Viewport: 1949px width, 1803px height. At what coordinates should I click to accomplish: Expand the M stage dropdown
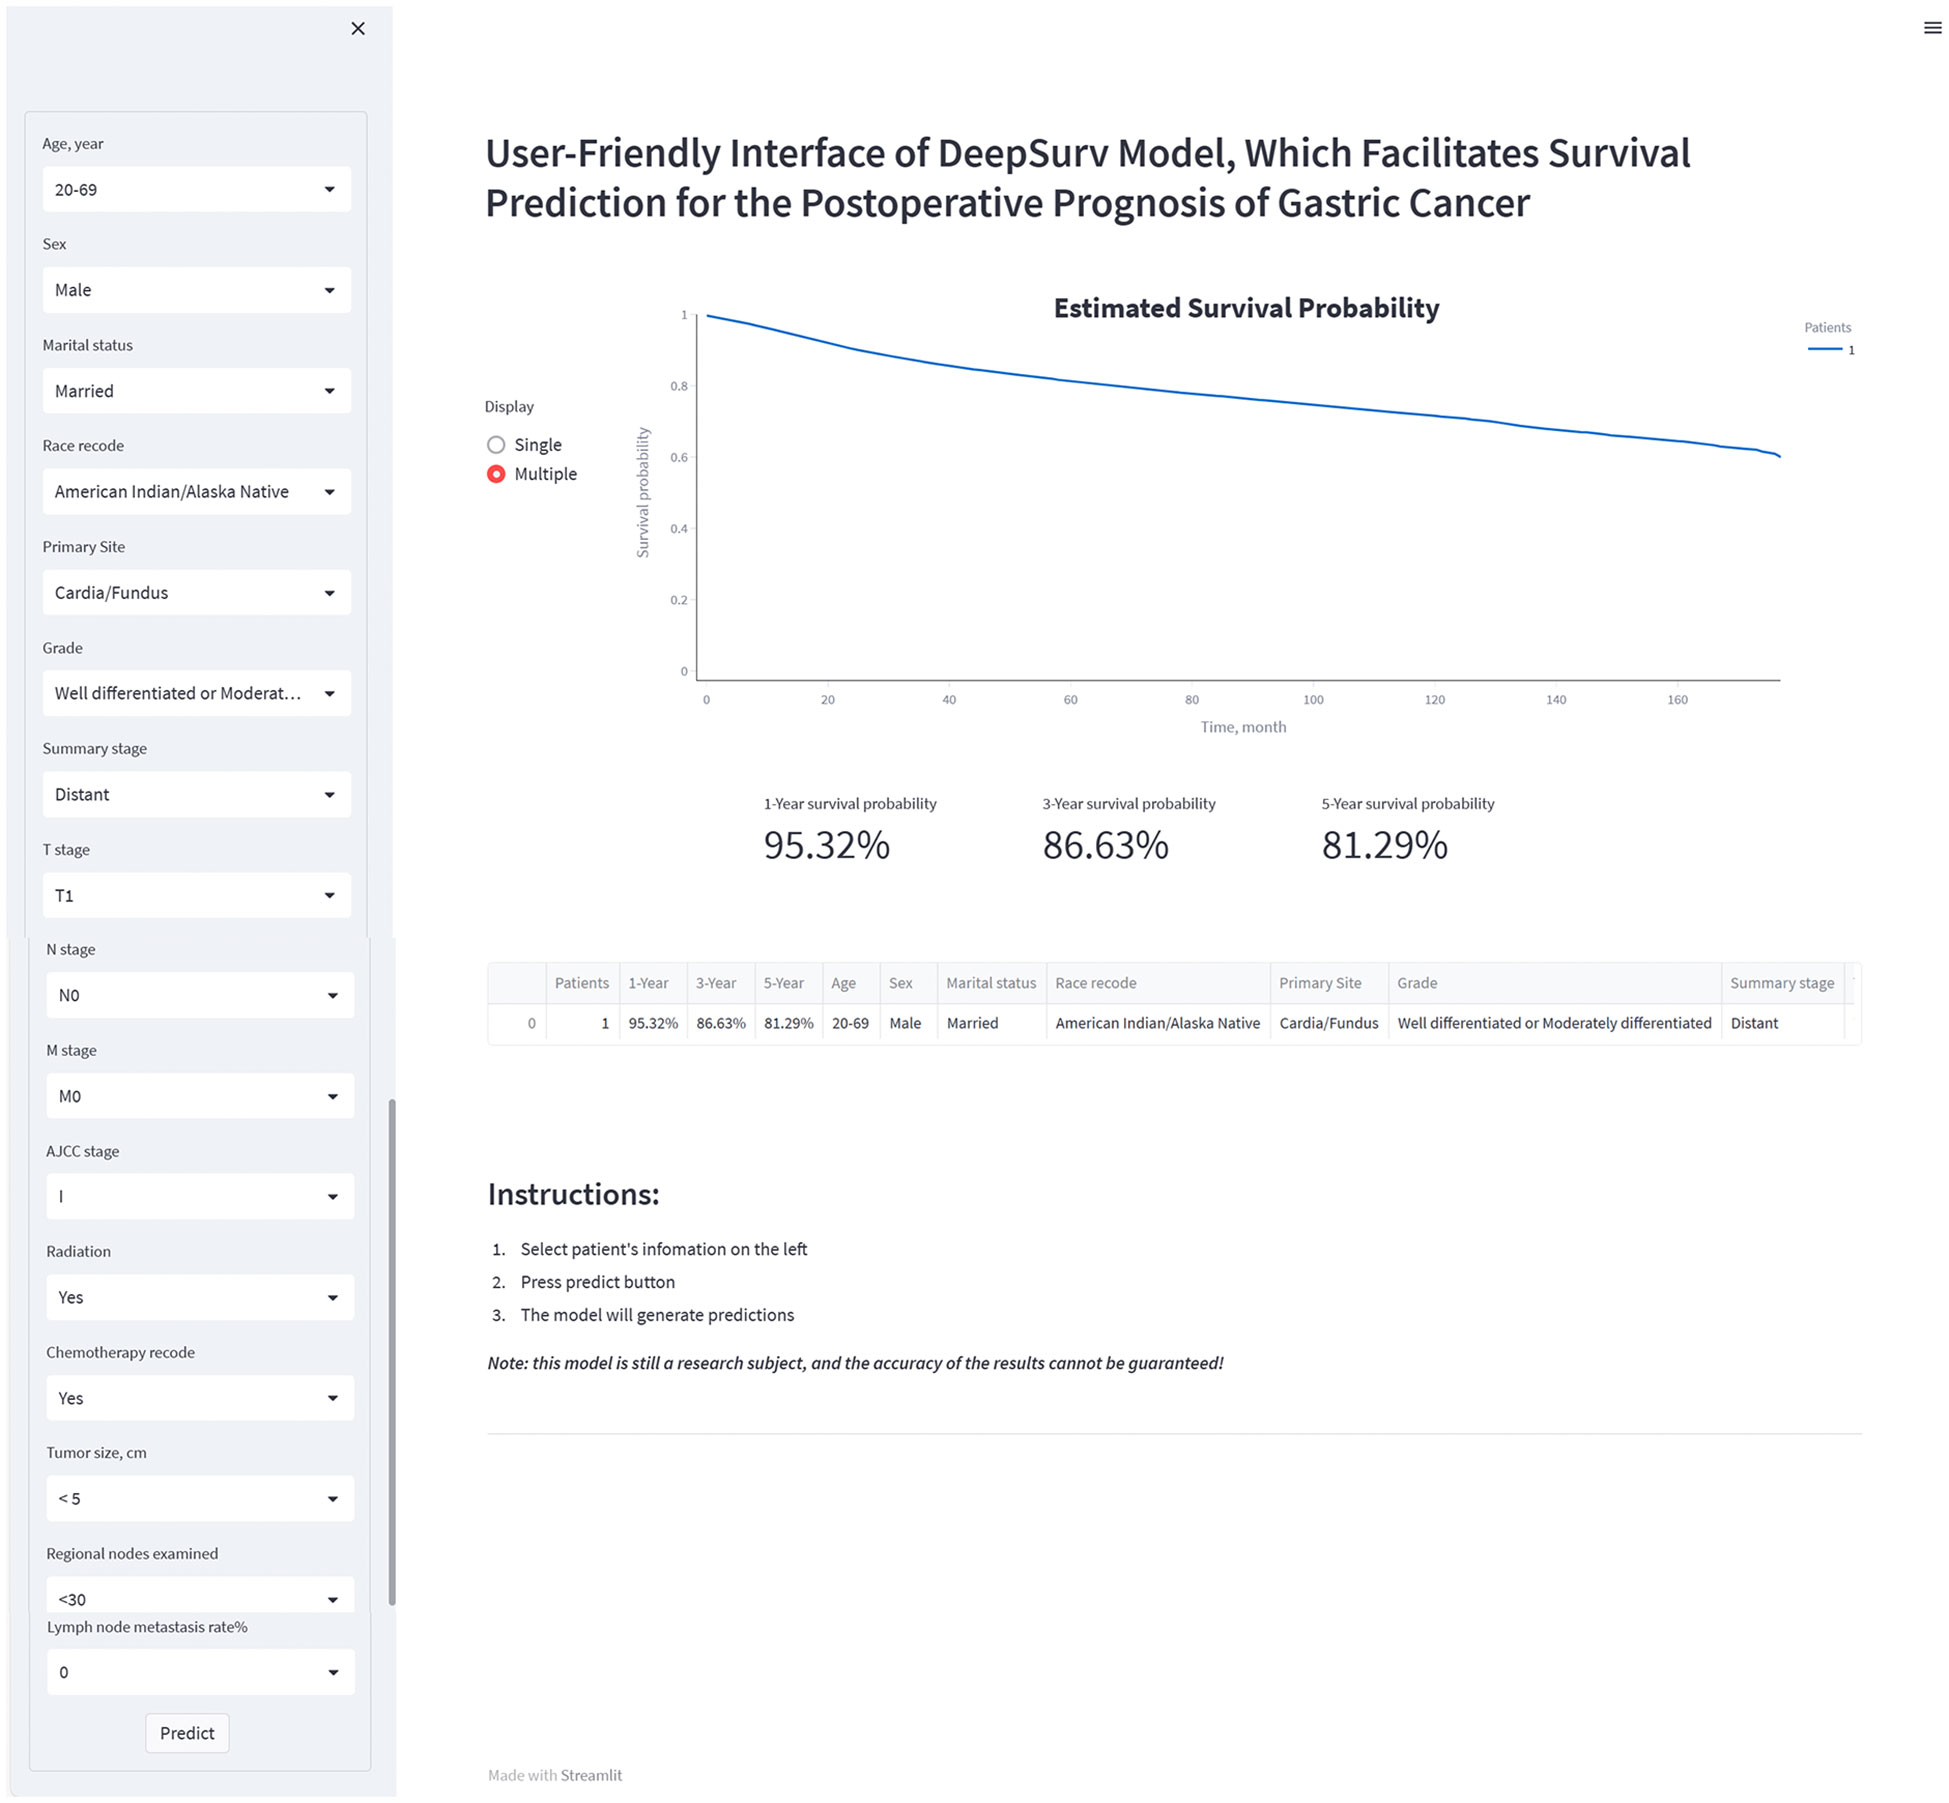pos(200,1096)
